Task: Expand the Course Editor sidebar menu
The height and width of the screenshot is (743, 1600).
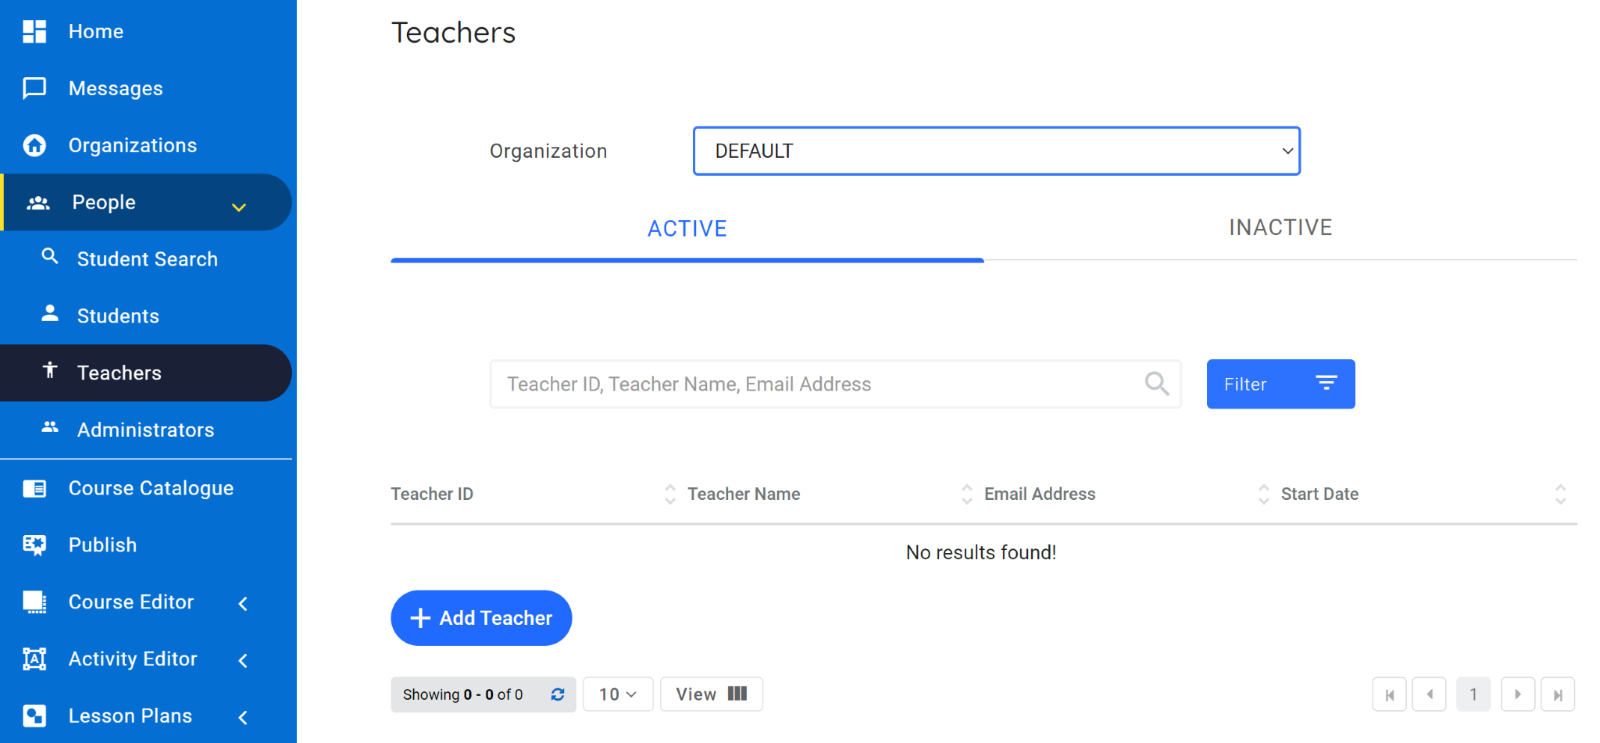Action: click(x=243, y=603)
